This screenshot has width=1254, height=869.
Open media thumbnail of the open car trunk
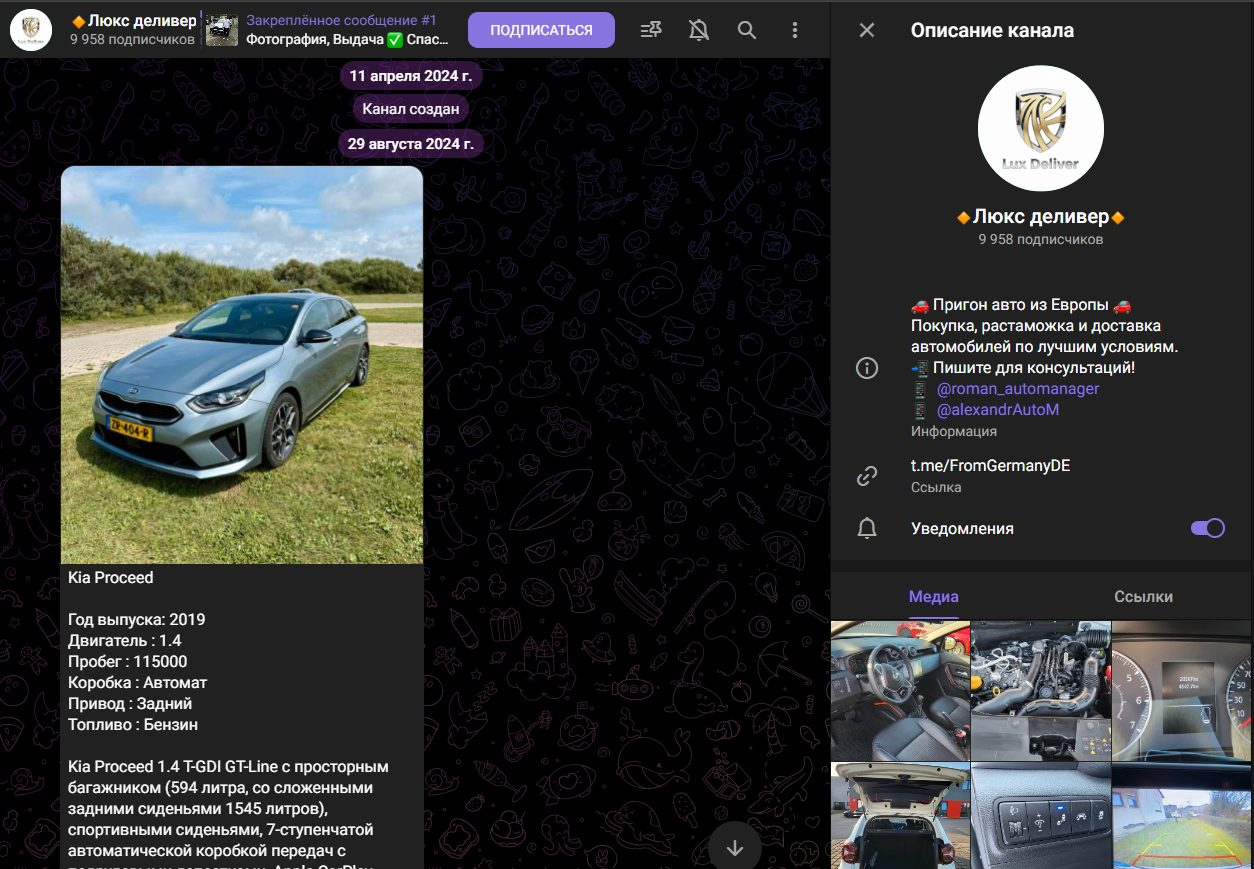(900, 816)
